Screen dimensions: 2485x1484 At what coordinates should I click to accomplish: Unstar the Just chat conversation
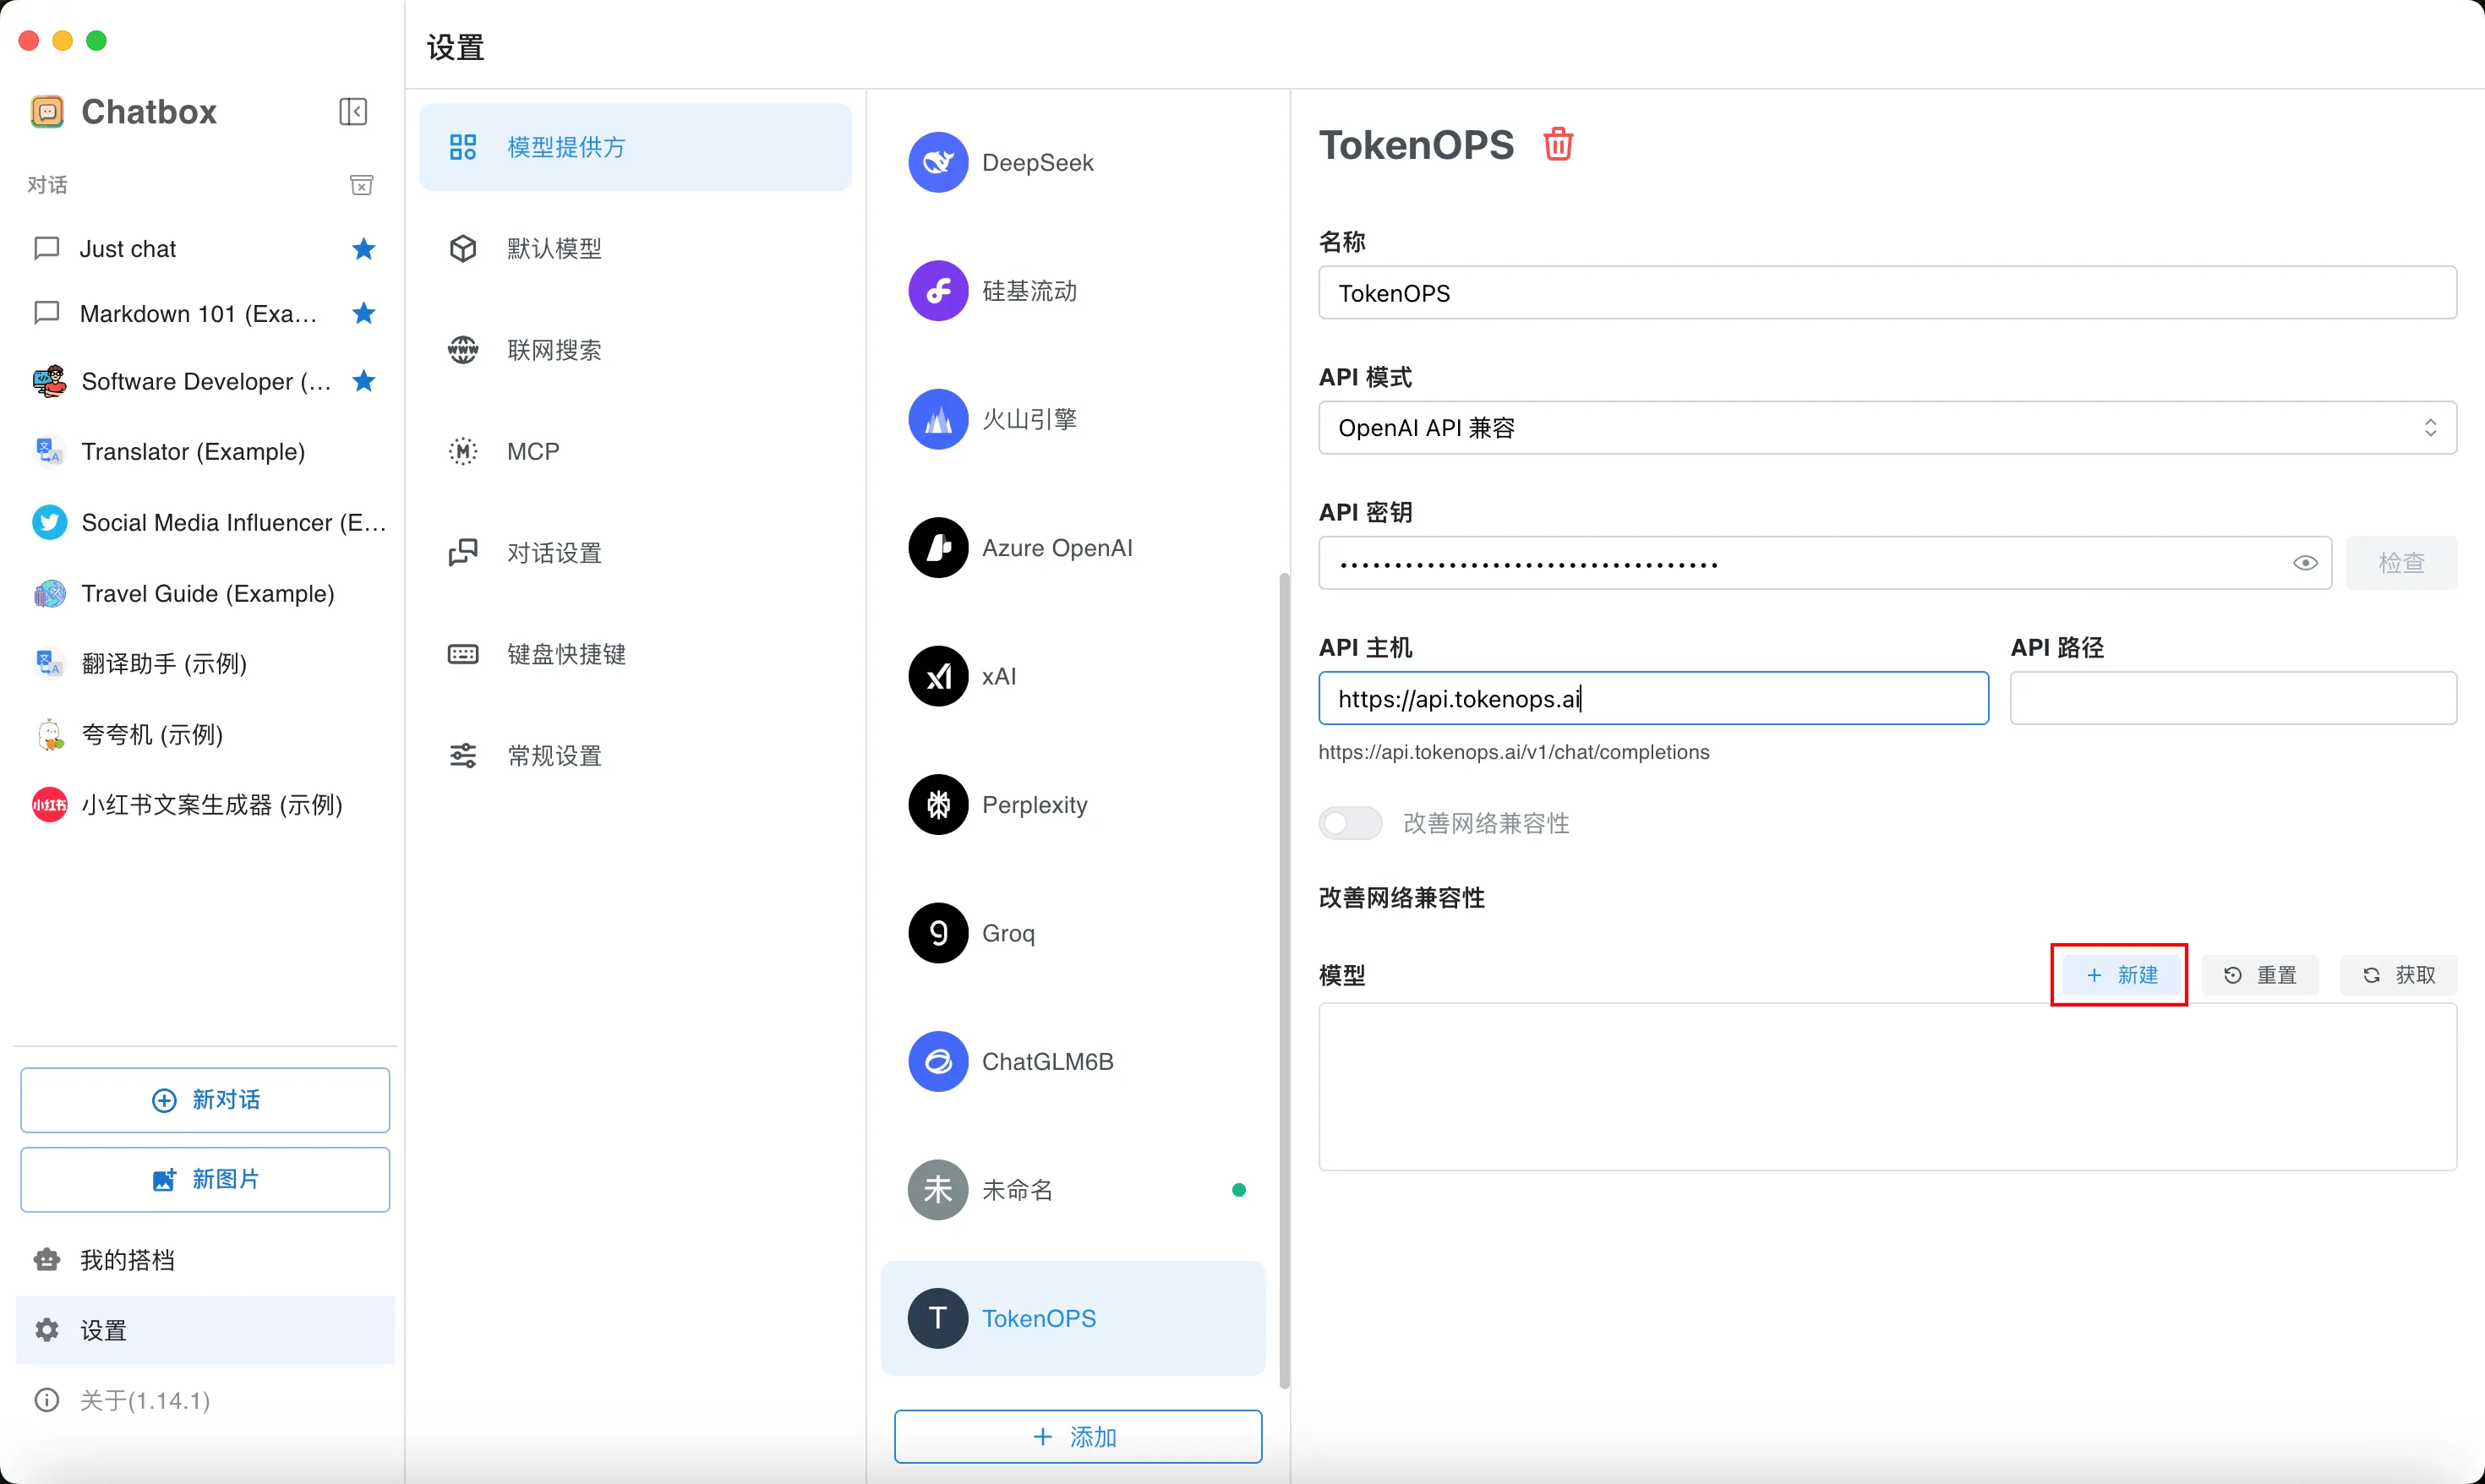click(x=364, y=249)
